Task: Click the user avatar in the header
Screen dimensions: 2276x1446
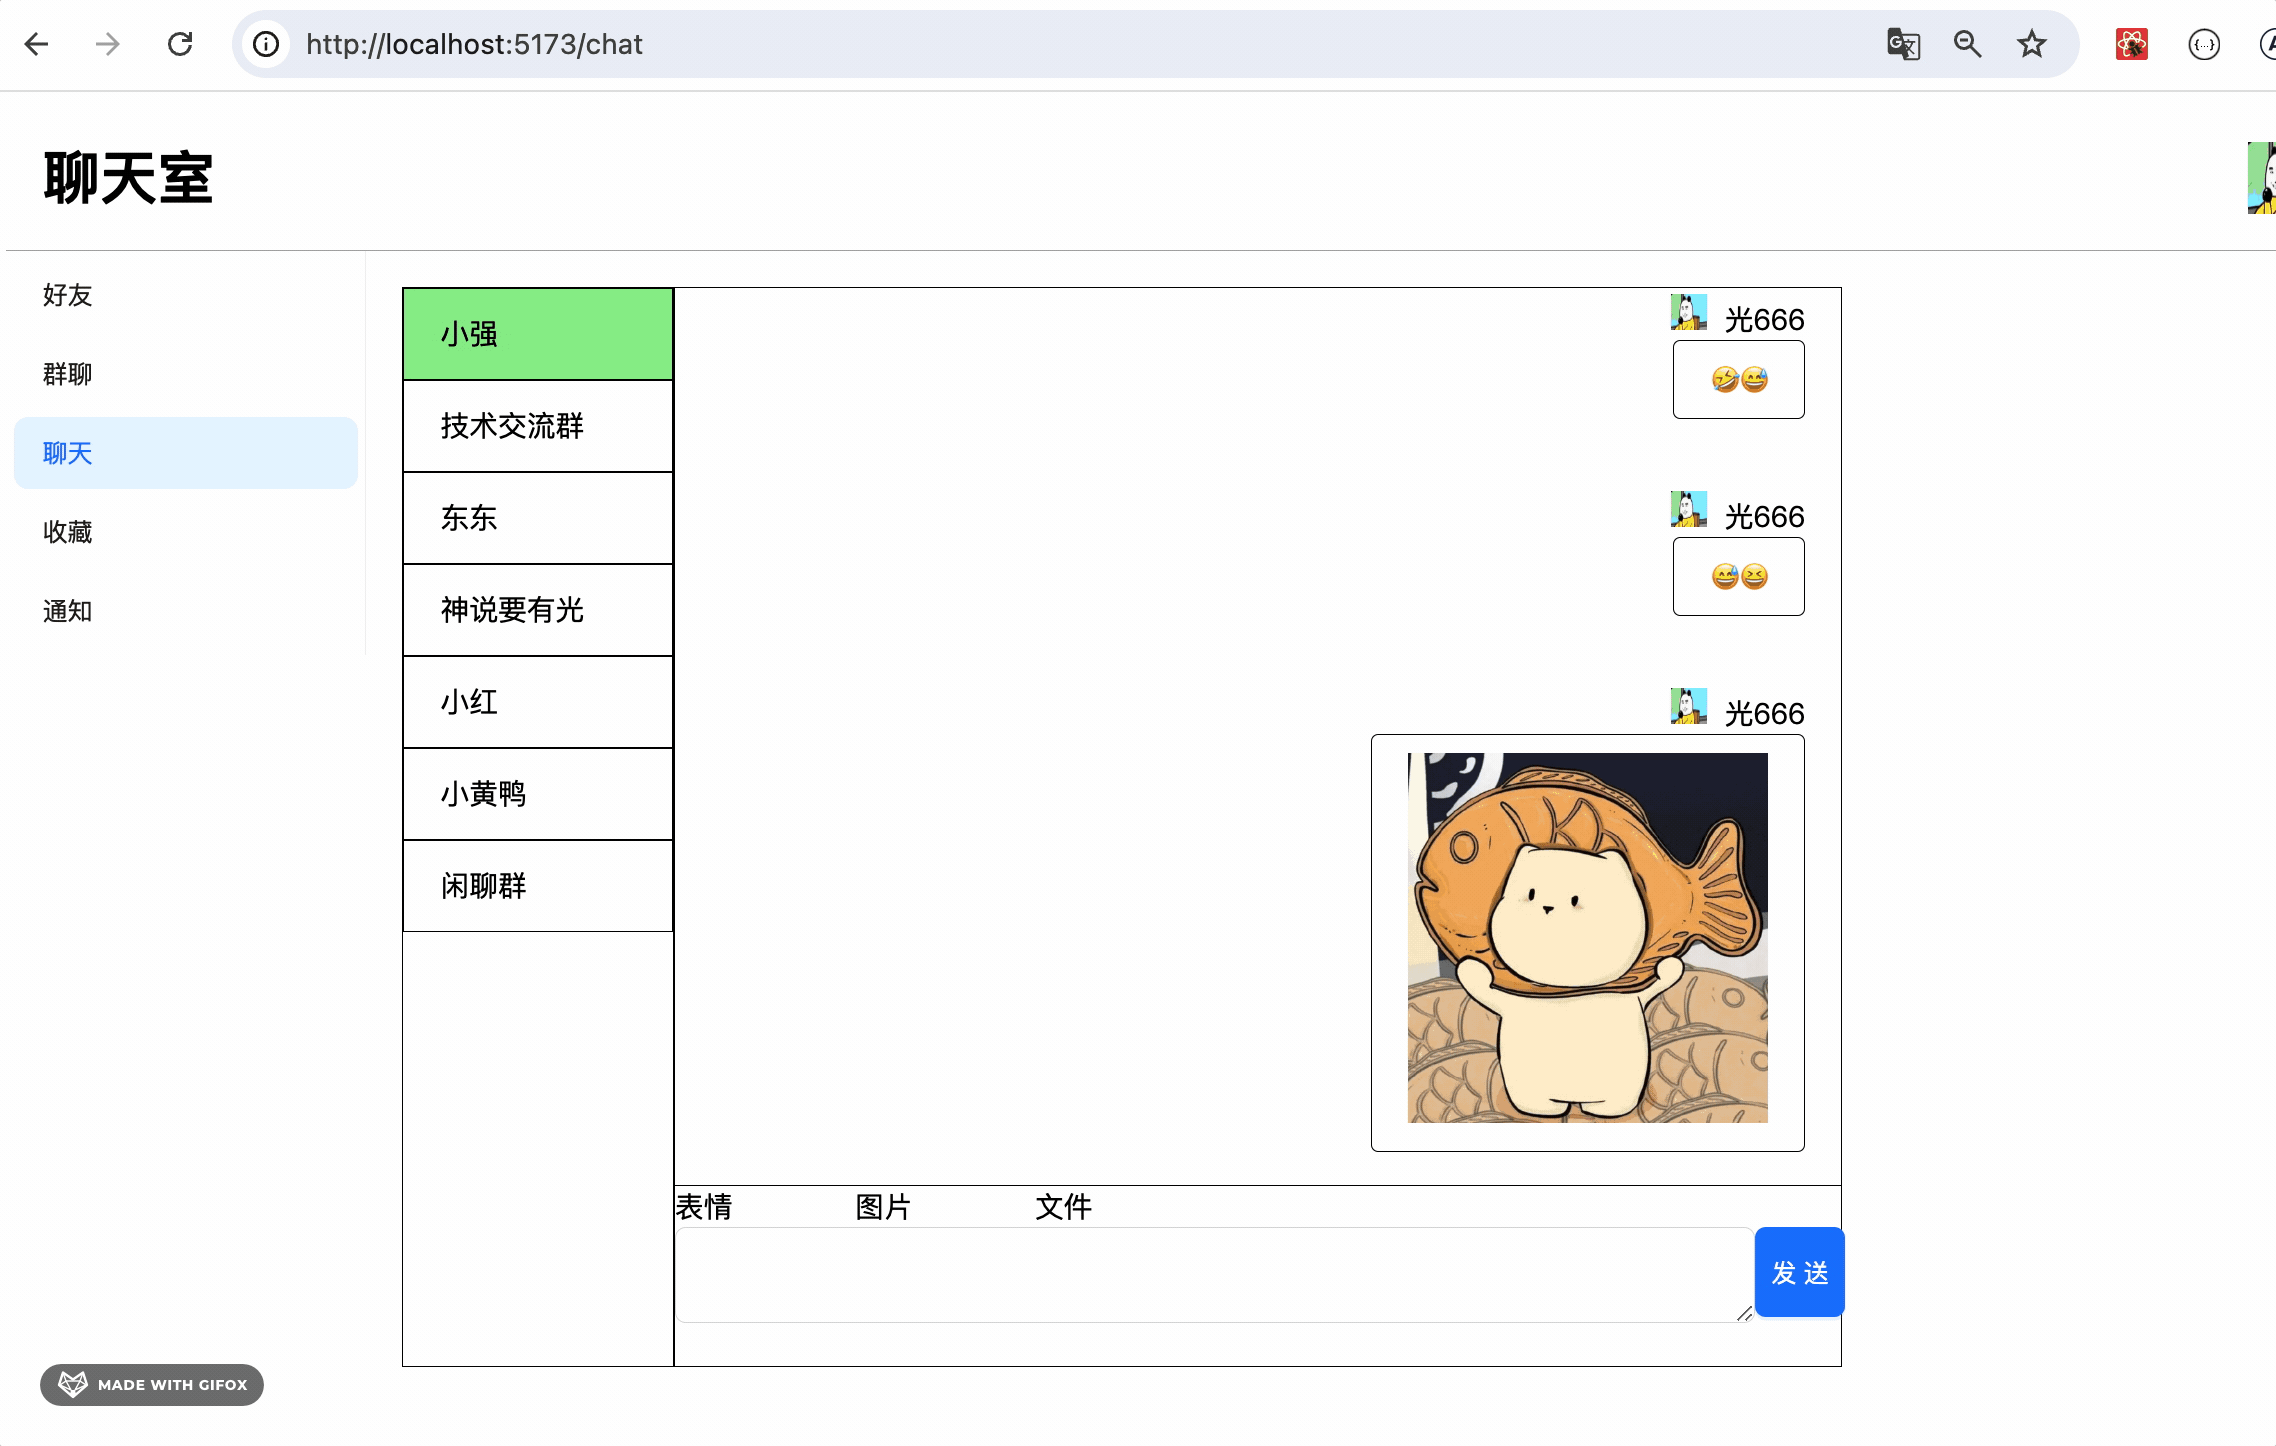Action: 2262,178
